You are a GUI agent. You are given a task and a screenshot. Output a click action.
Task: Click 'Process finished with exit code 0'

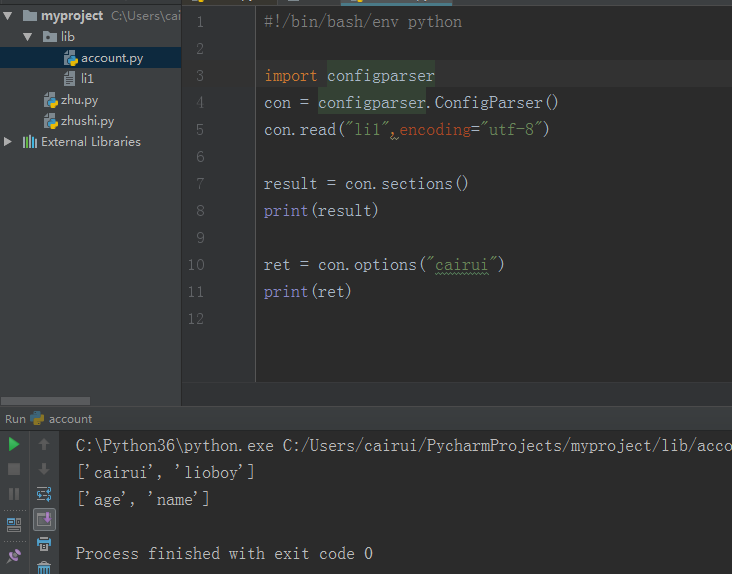(224, 553)
